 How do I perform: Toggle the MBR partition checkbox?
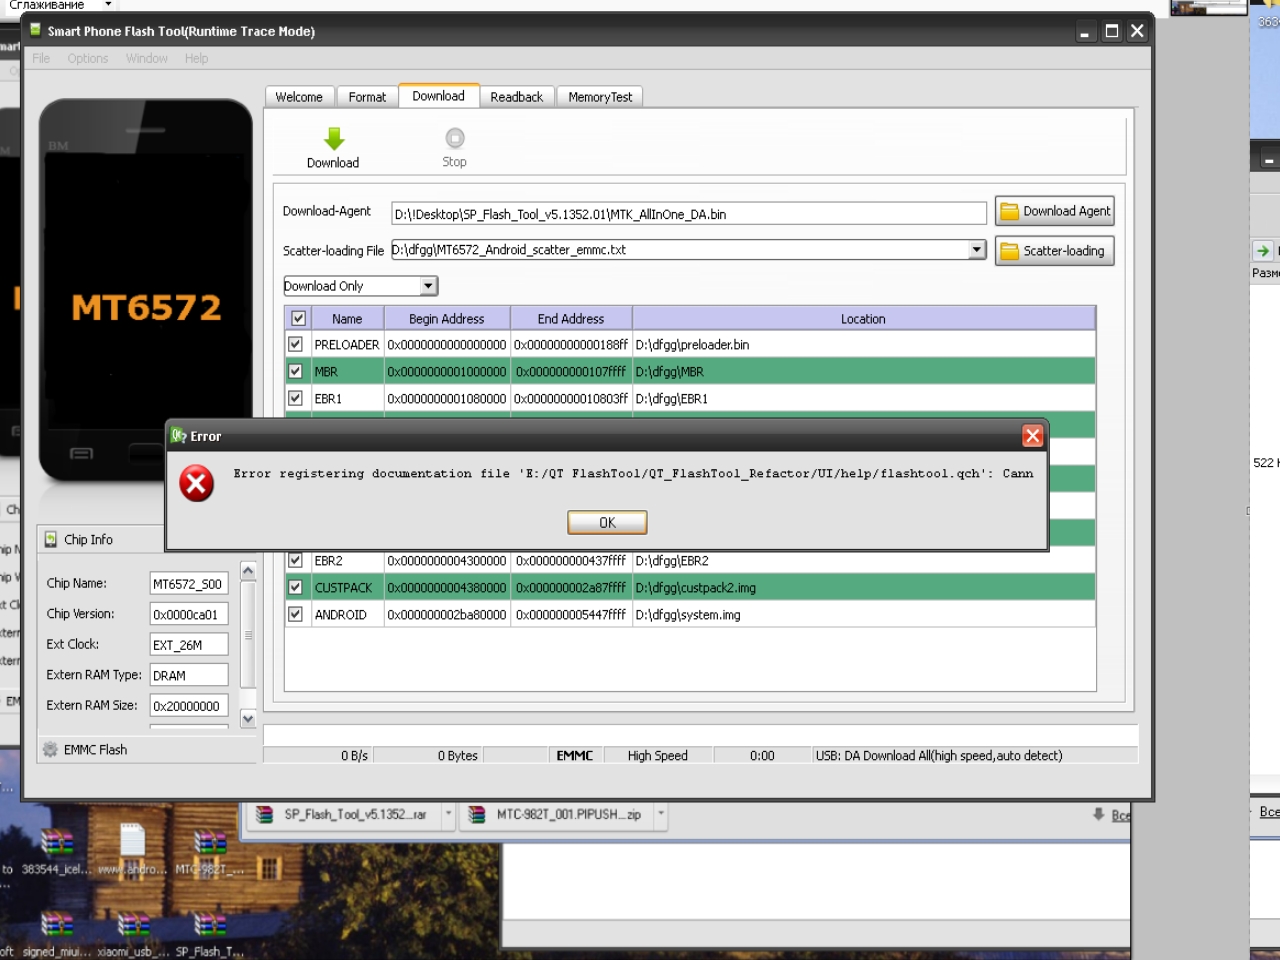coord(296,371)
